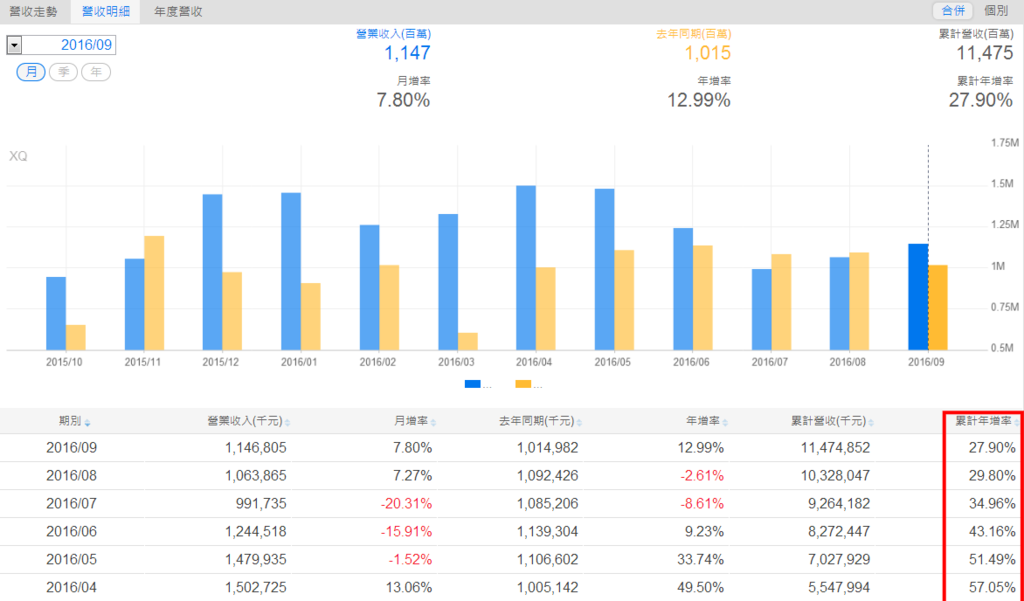Click the 2016/03 label on the chart axis

(456, 362)
